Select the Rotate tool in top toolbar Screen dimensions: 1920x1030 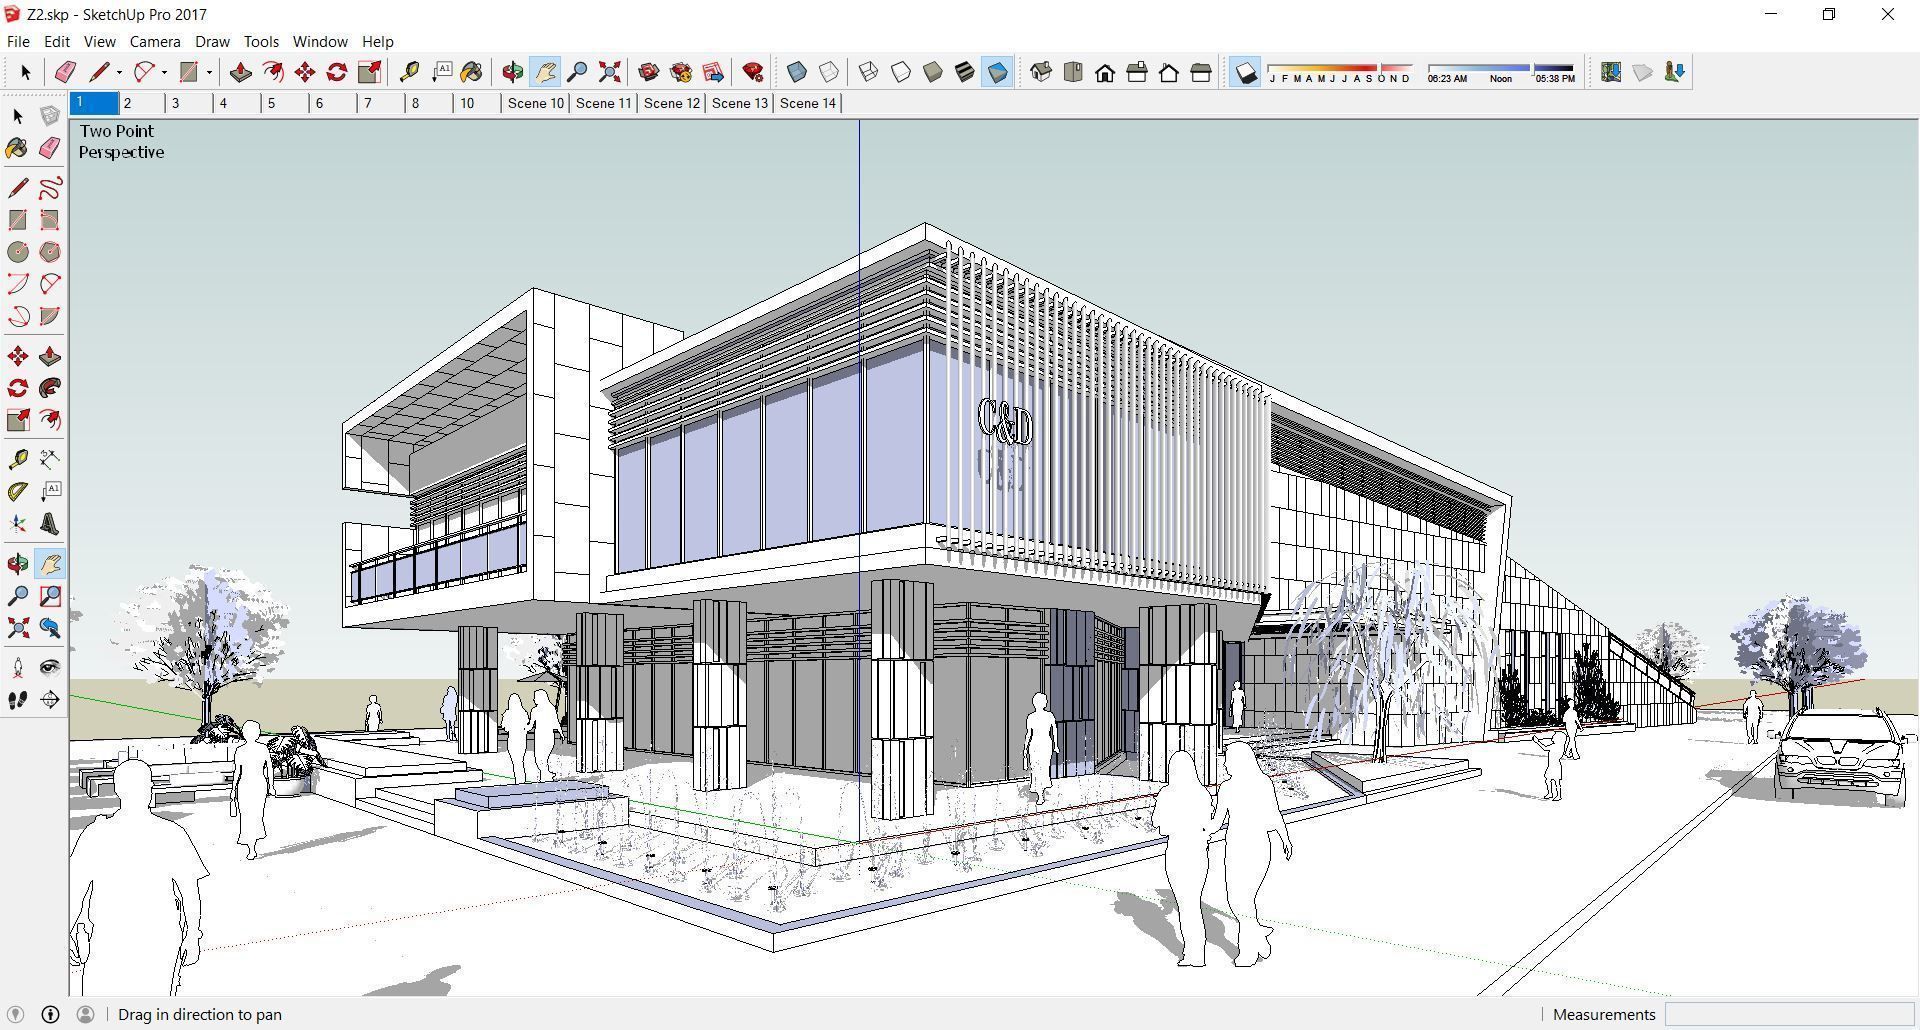[337, 72]
